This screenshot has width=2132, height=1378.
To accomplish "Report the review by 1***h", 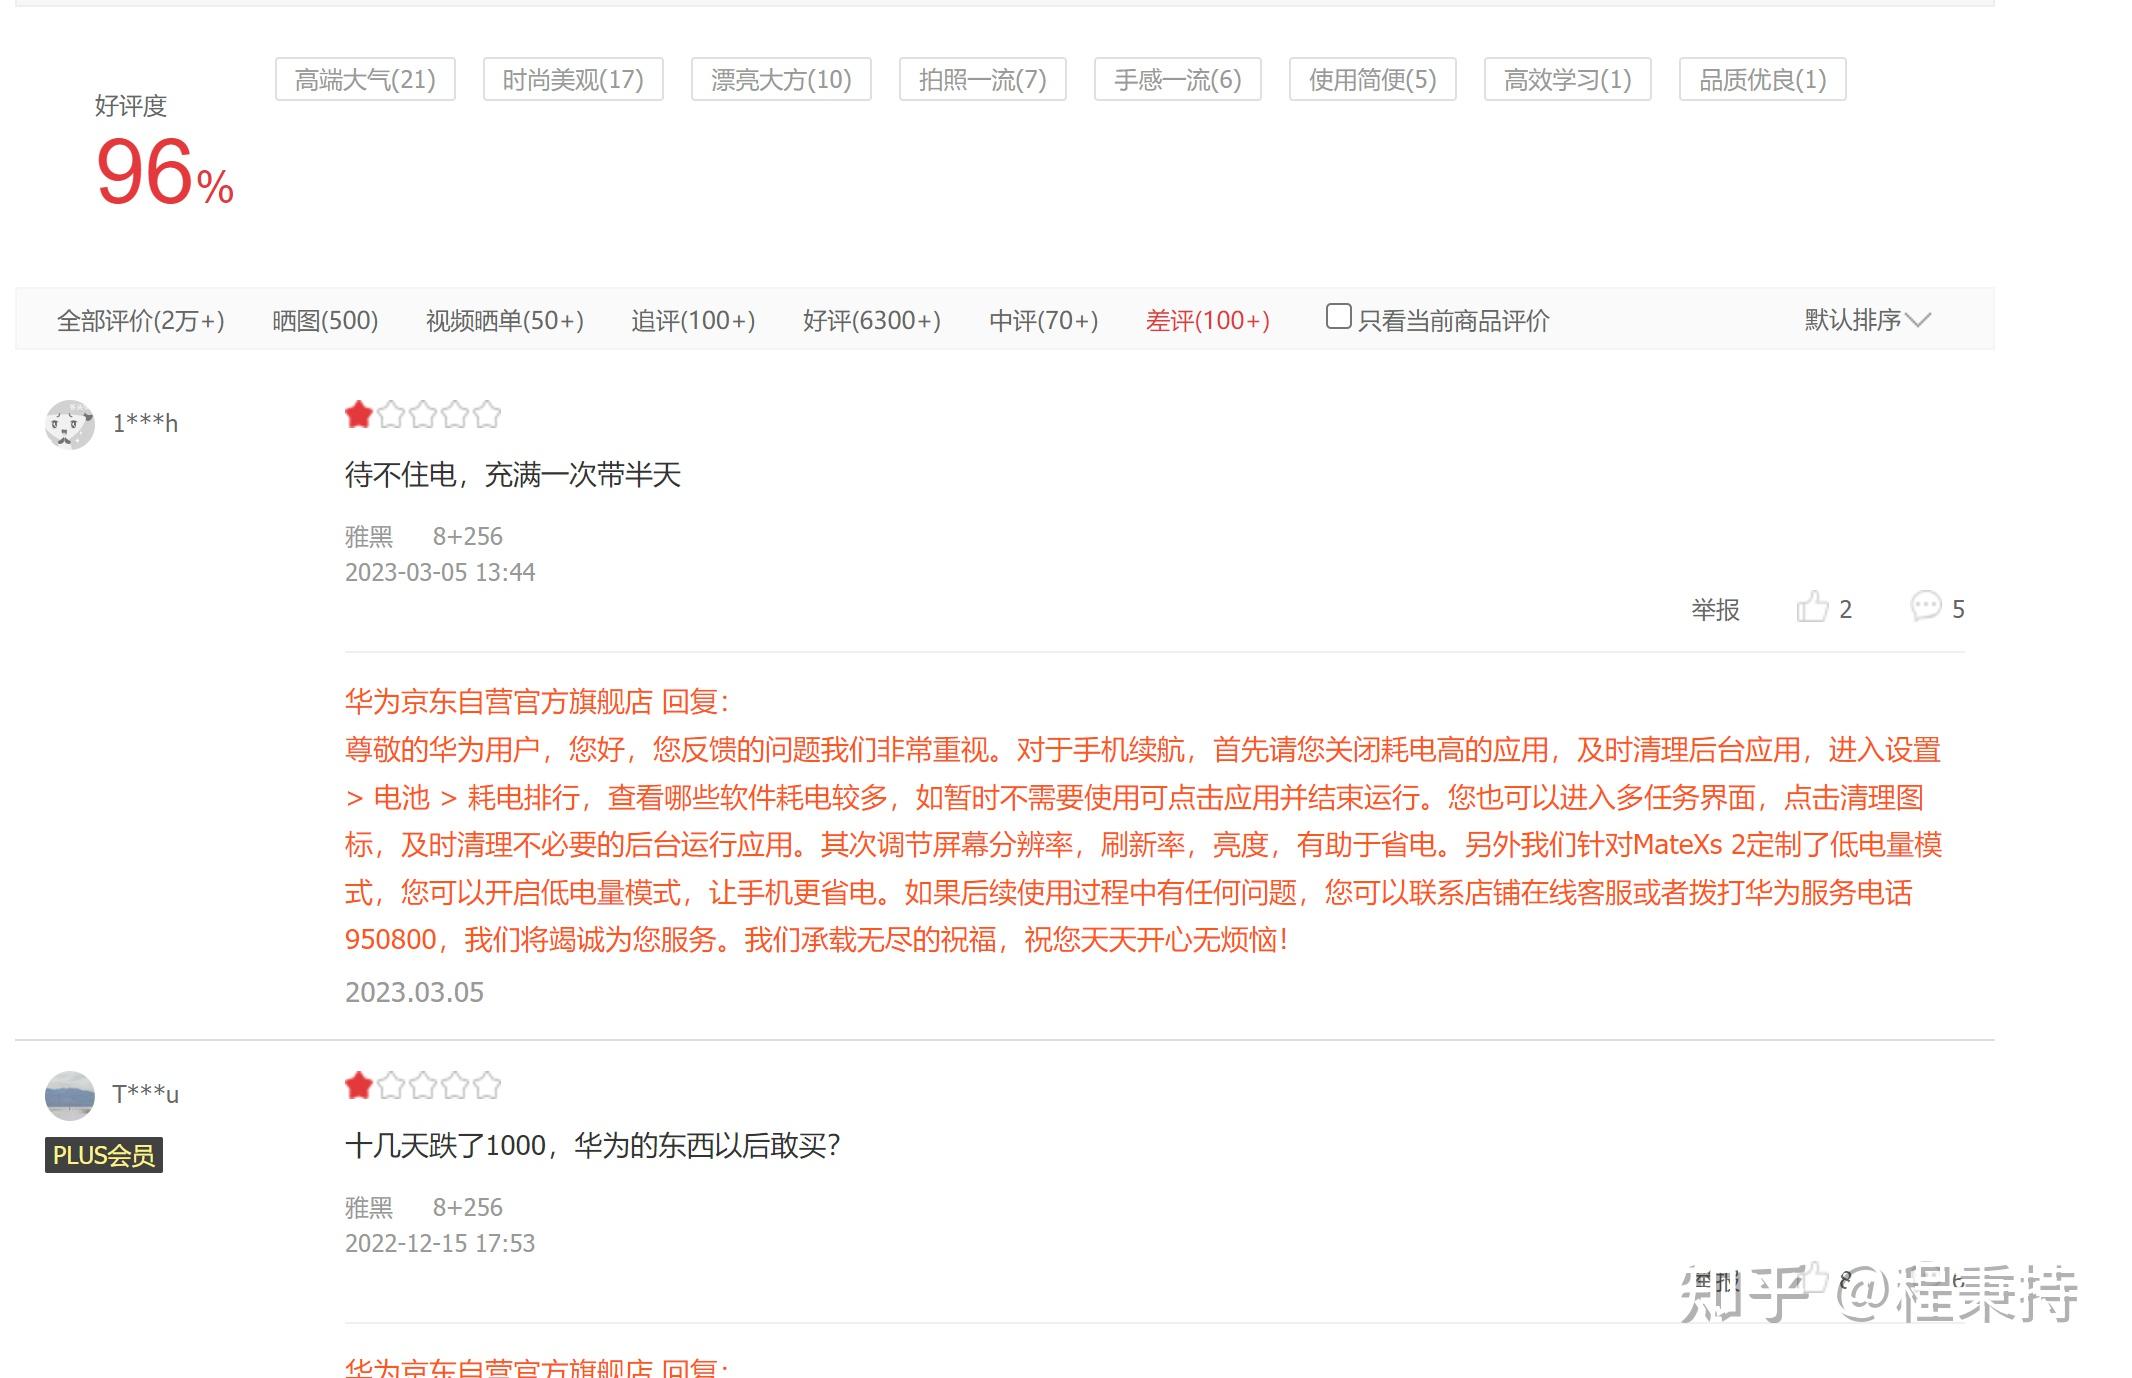I will [1715, 609].
